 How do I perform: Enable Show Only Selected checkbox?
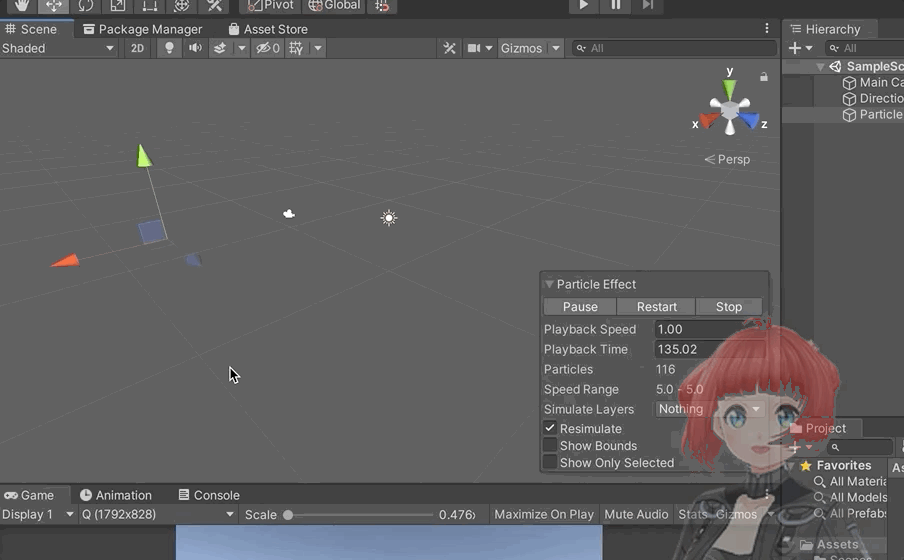click(x=549, y=462)
